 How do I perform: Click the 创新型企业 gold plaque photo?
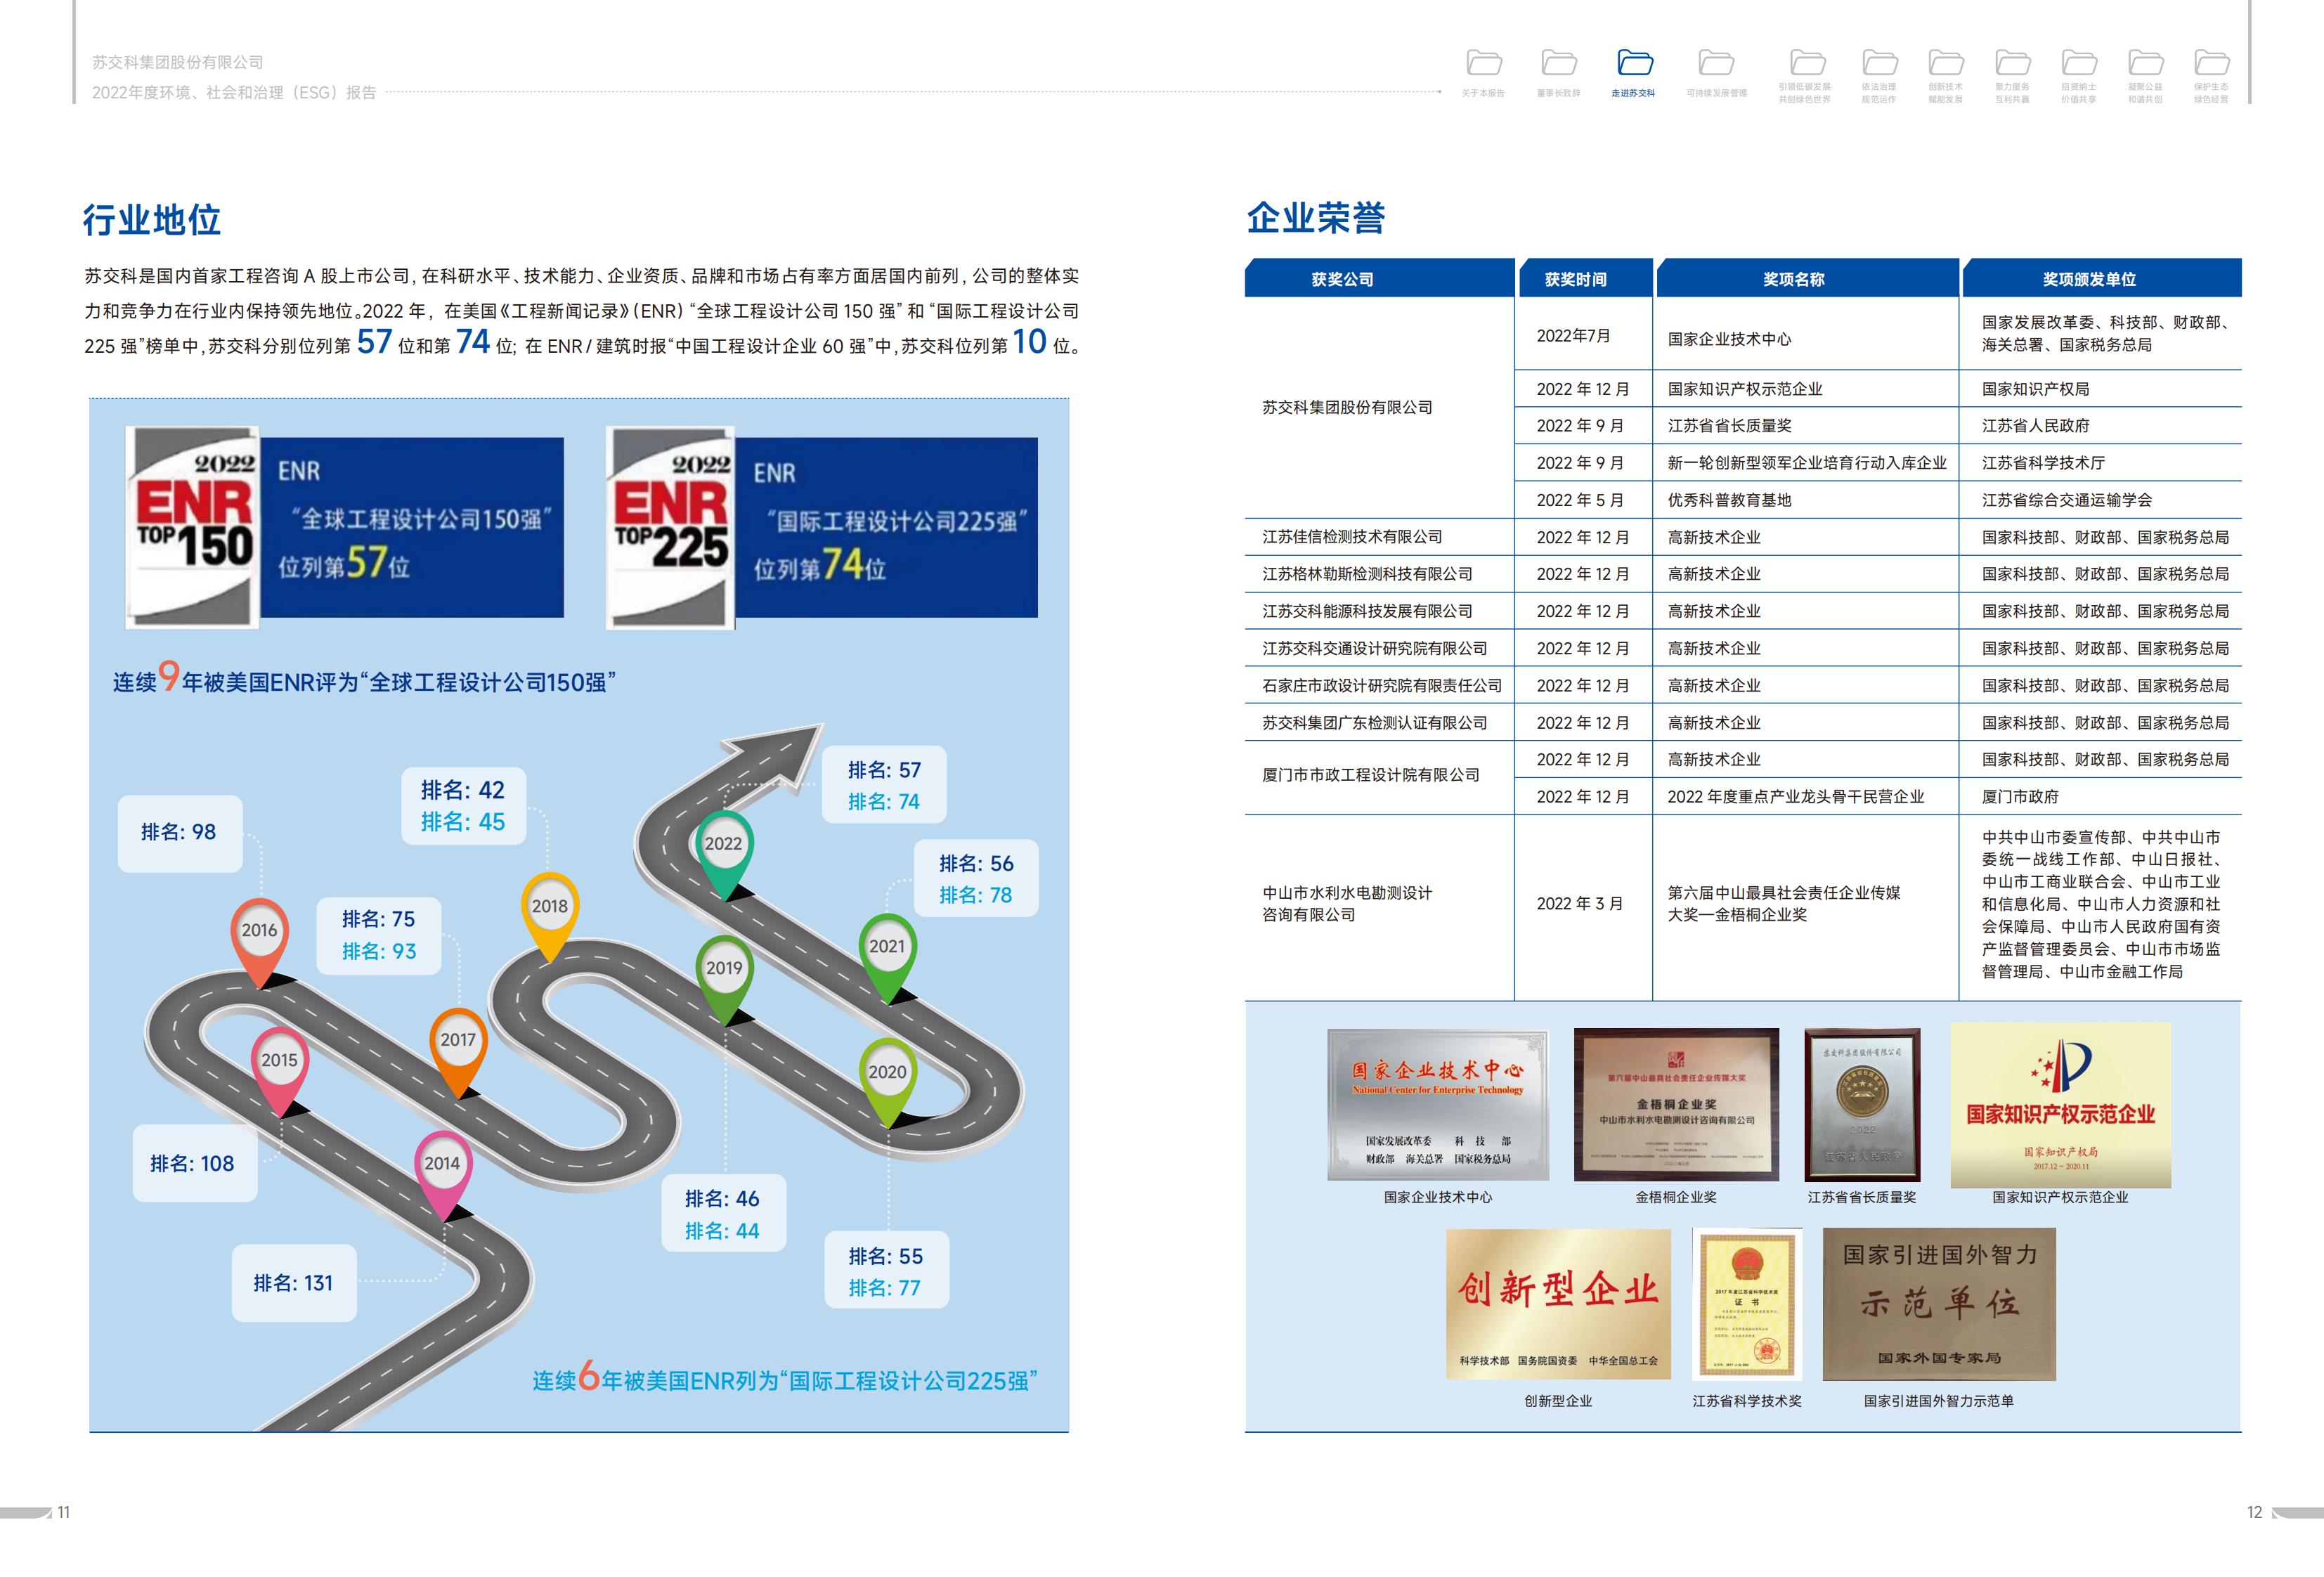(1557, 1304)
